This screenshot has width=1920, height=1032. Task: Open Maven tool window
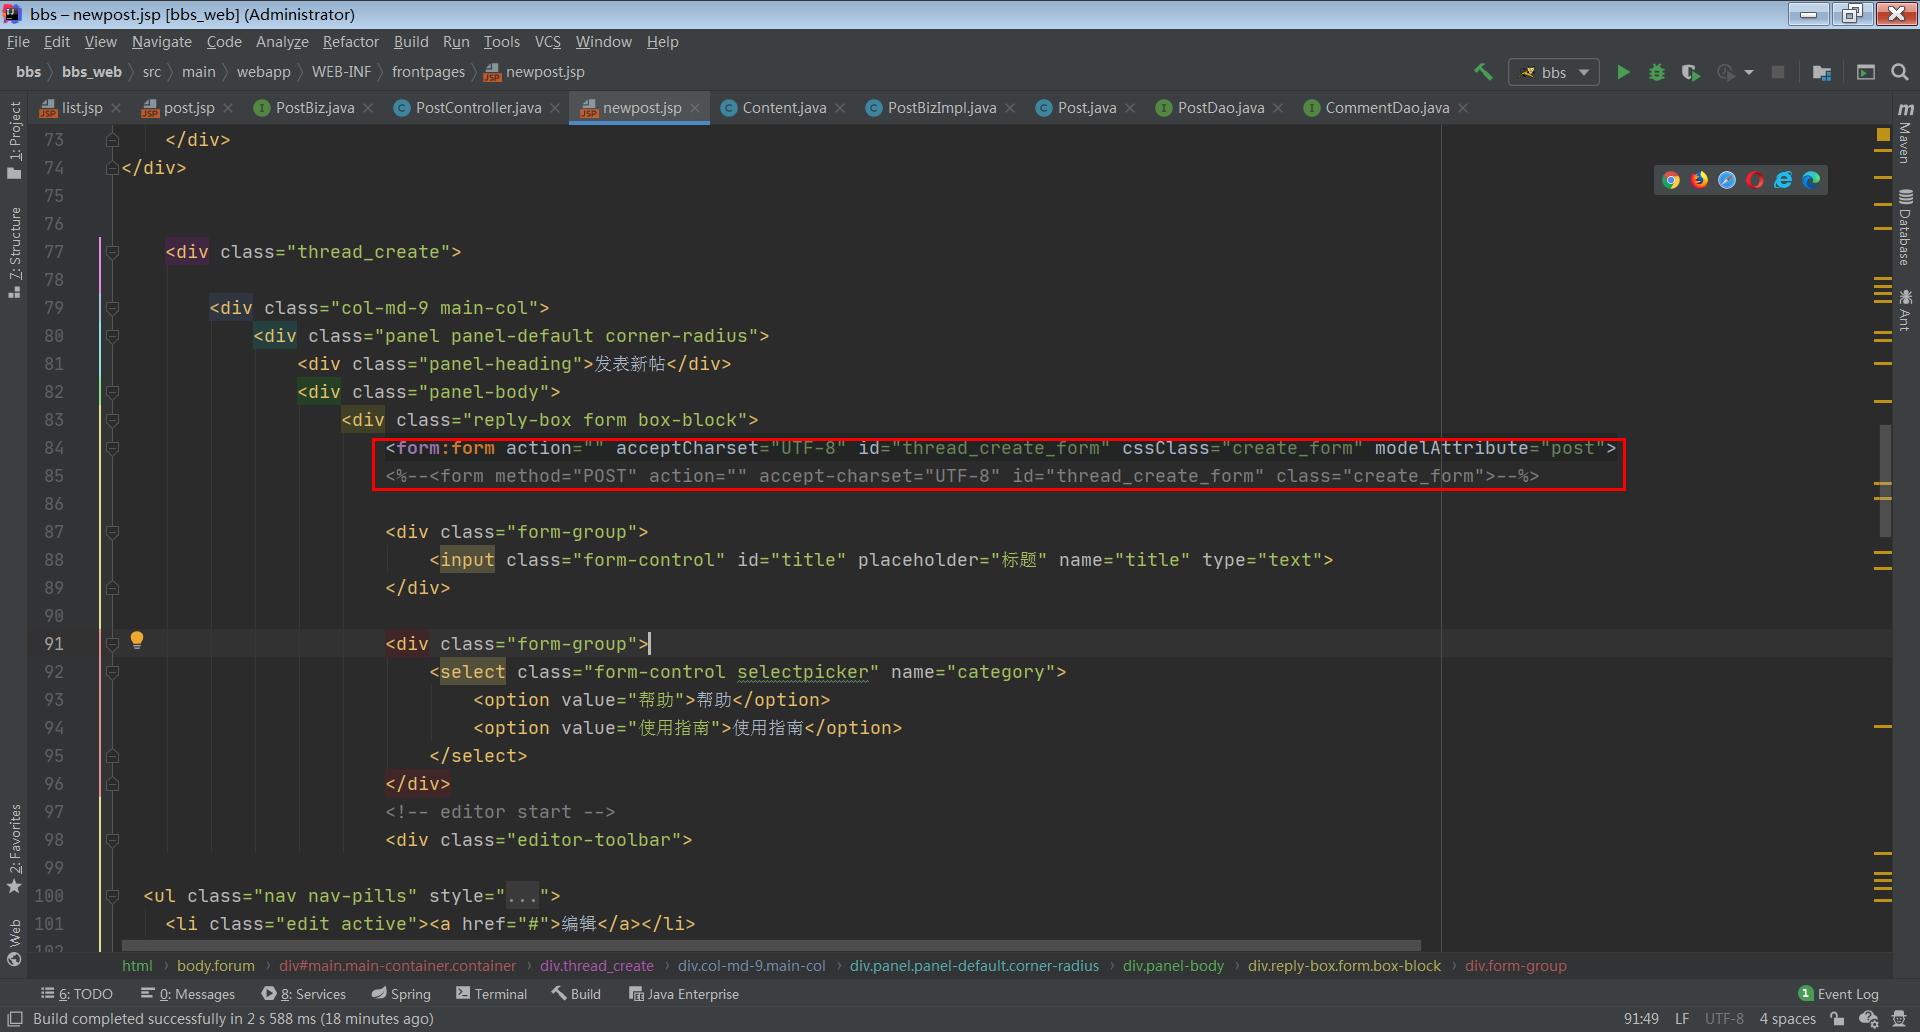tap(1906, 132)
